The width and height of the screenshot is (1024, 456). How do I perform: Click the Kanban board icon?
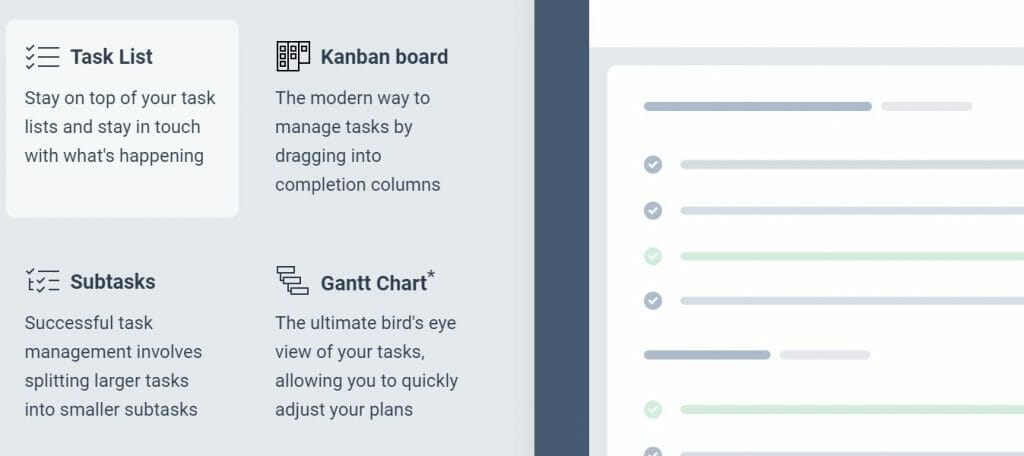[x=293, y=56]
